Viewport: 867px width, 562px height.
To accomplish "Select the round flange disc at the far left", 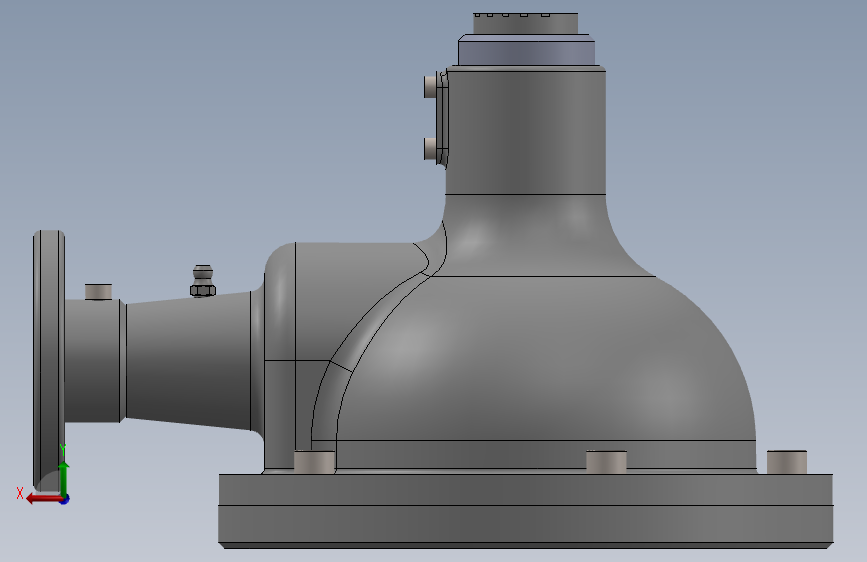I will point(49,361).
